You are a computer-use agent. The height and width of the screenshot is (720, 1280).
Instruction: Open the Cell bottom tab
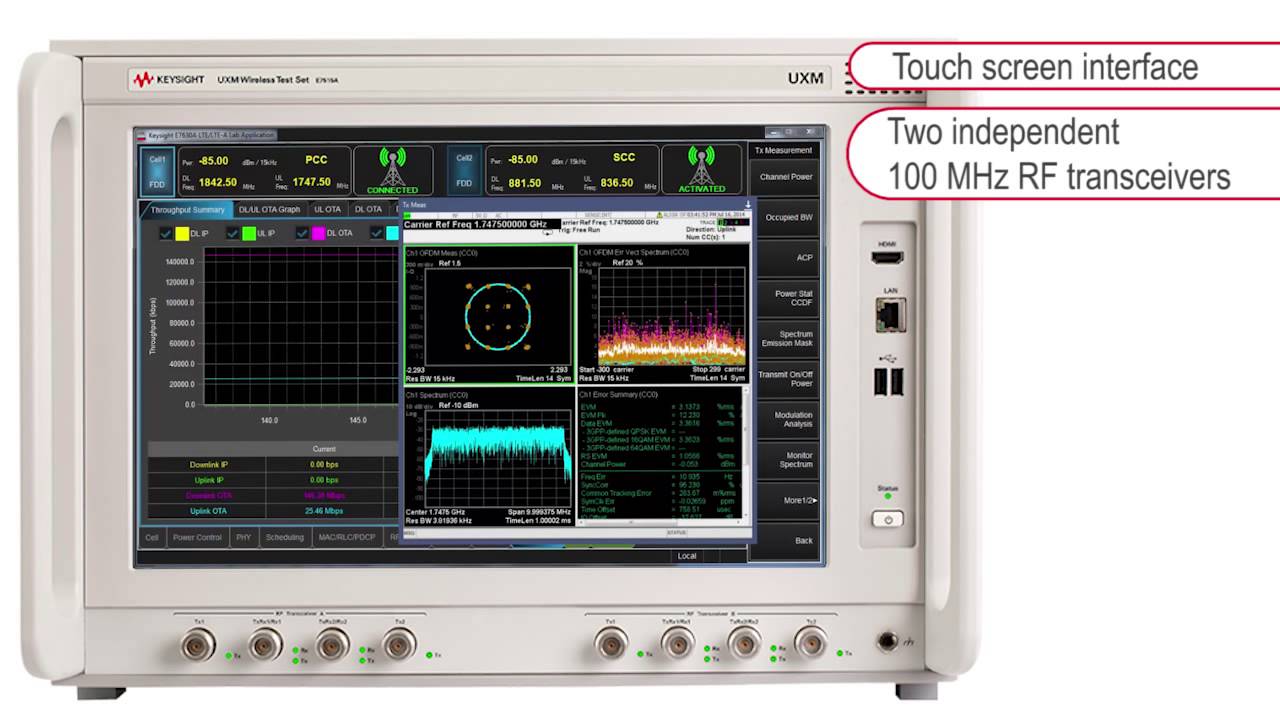click(152, 537)
